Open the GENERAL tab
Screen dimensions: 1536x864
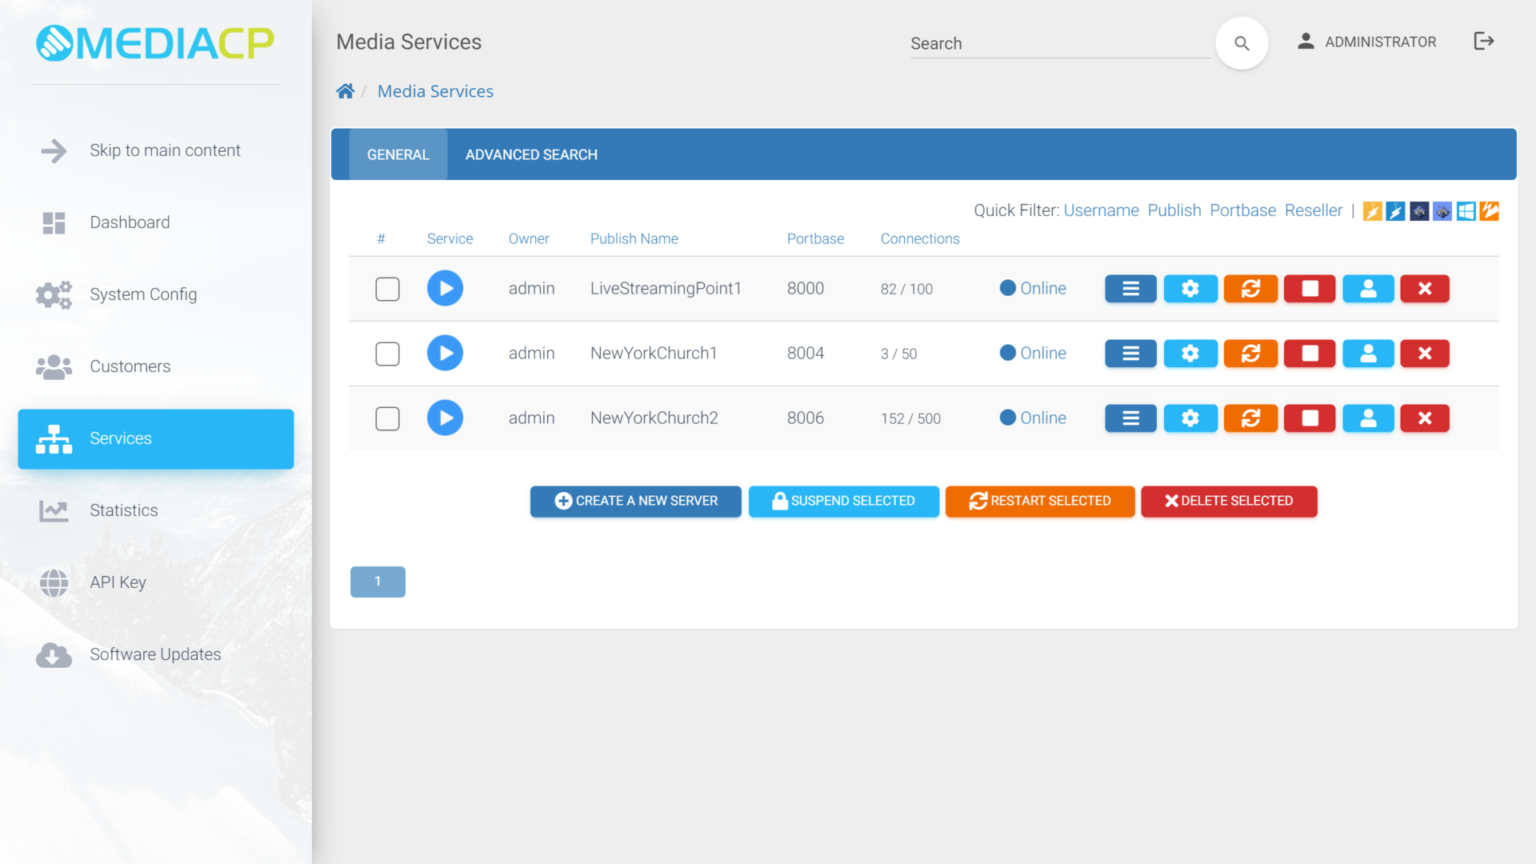point(398,154)
